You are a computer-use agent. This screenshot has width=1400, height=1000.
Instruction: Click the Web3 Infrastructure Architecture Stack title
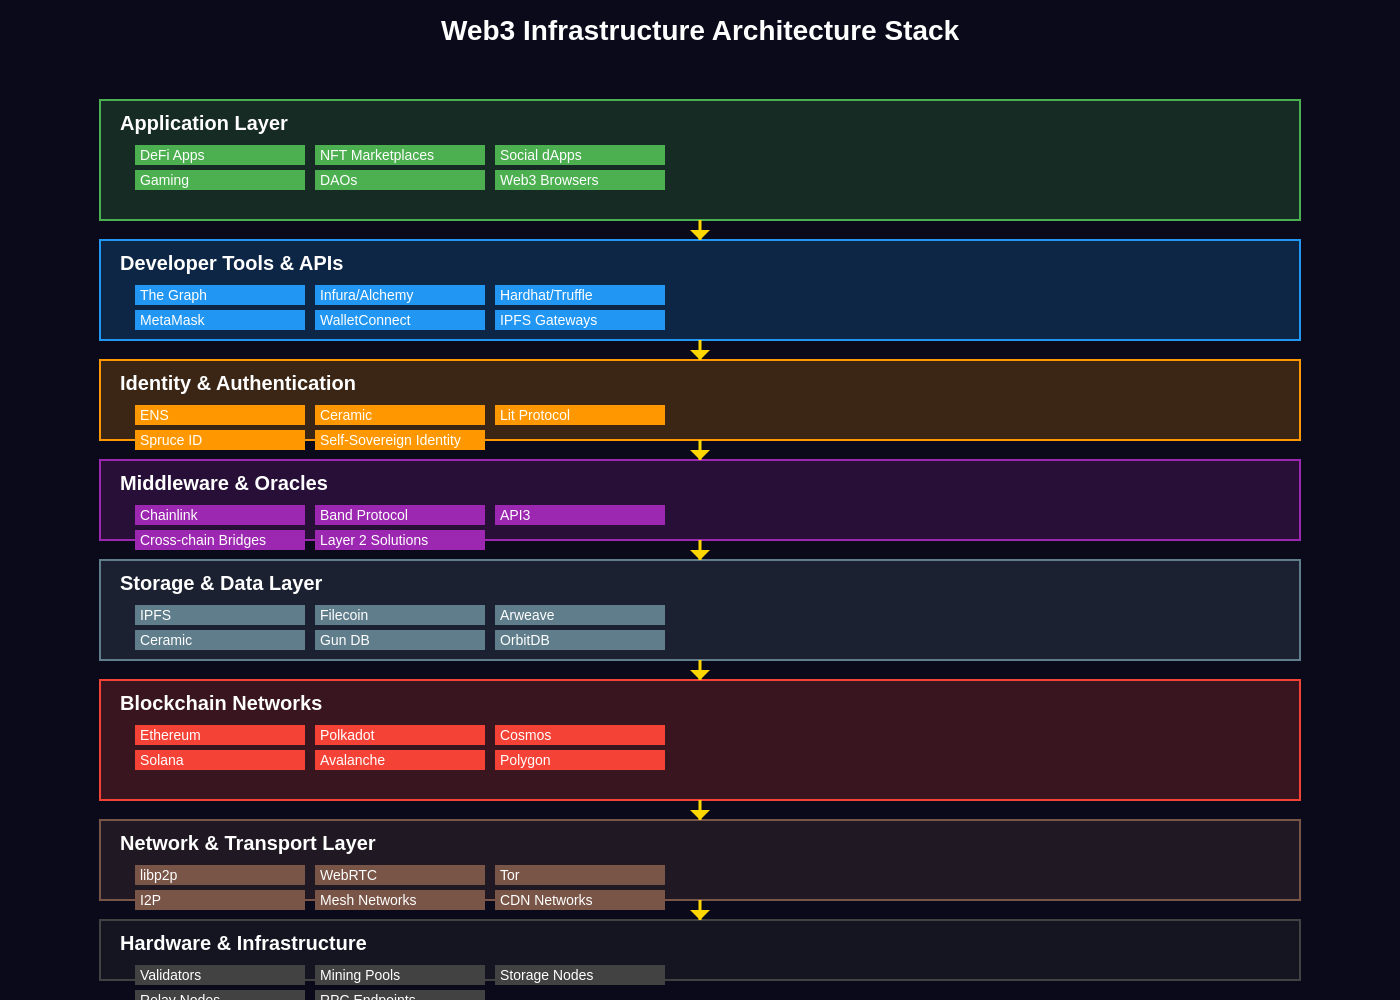click(x=700, y=31)
